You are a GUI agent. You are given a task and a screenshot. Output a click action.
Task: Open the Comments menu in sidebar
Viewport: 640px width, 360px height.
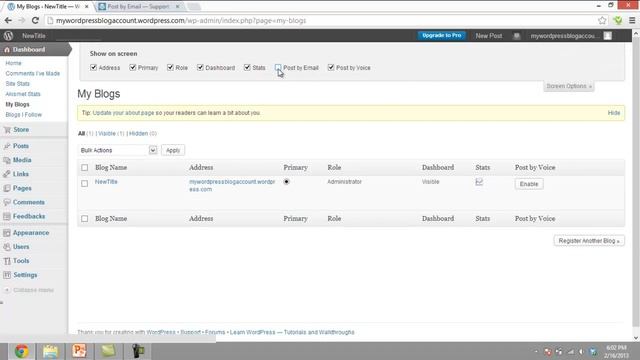(x=28, y=202)
